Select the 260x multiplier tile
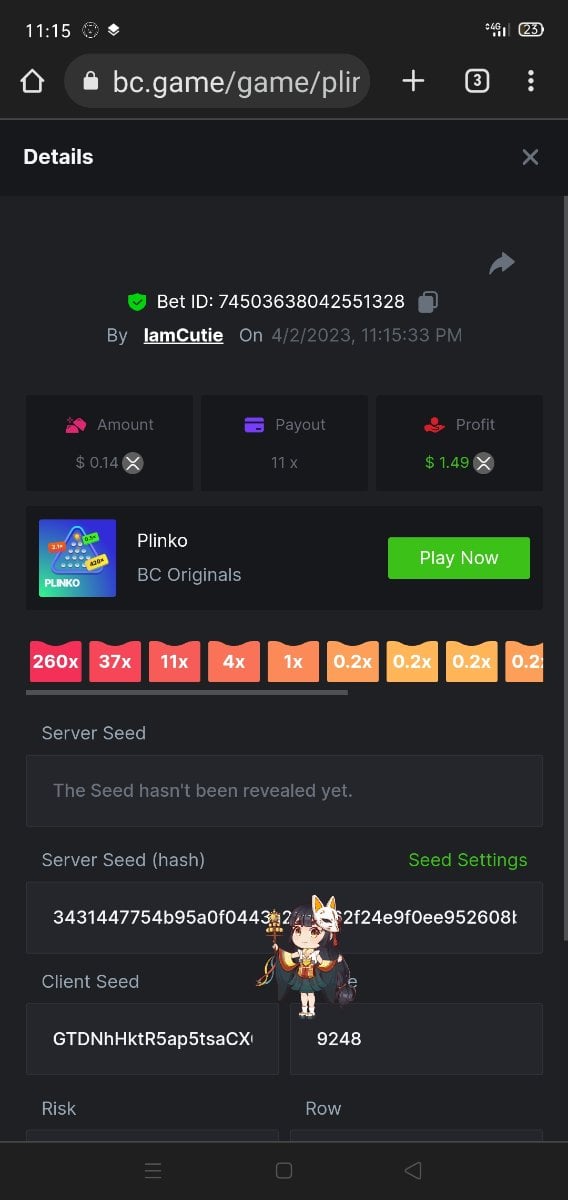Image resolution: width=568 pixels, height=1200 pixels. point(55,662)
